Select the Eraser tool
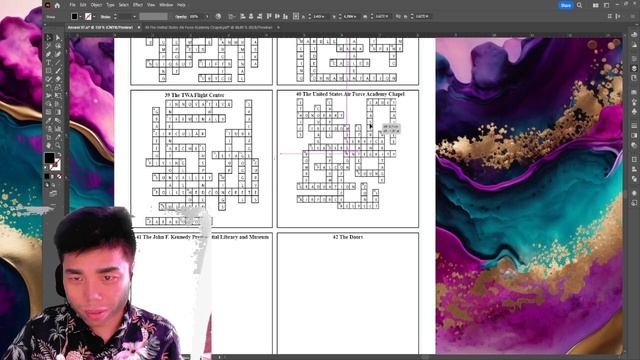Image resolution: width=640 pixels, height=360 pixels. pyautogui.click(x=58, y=78)
